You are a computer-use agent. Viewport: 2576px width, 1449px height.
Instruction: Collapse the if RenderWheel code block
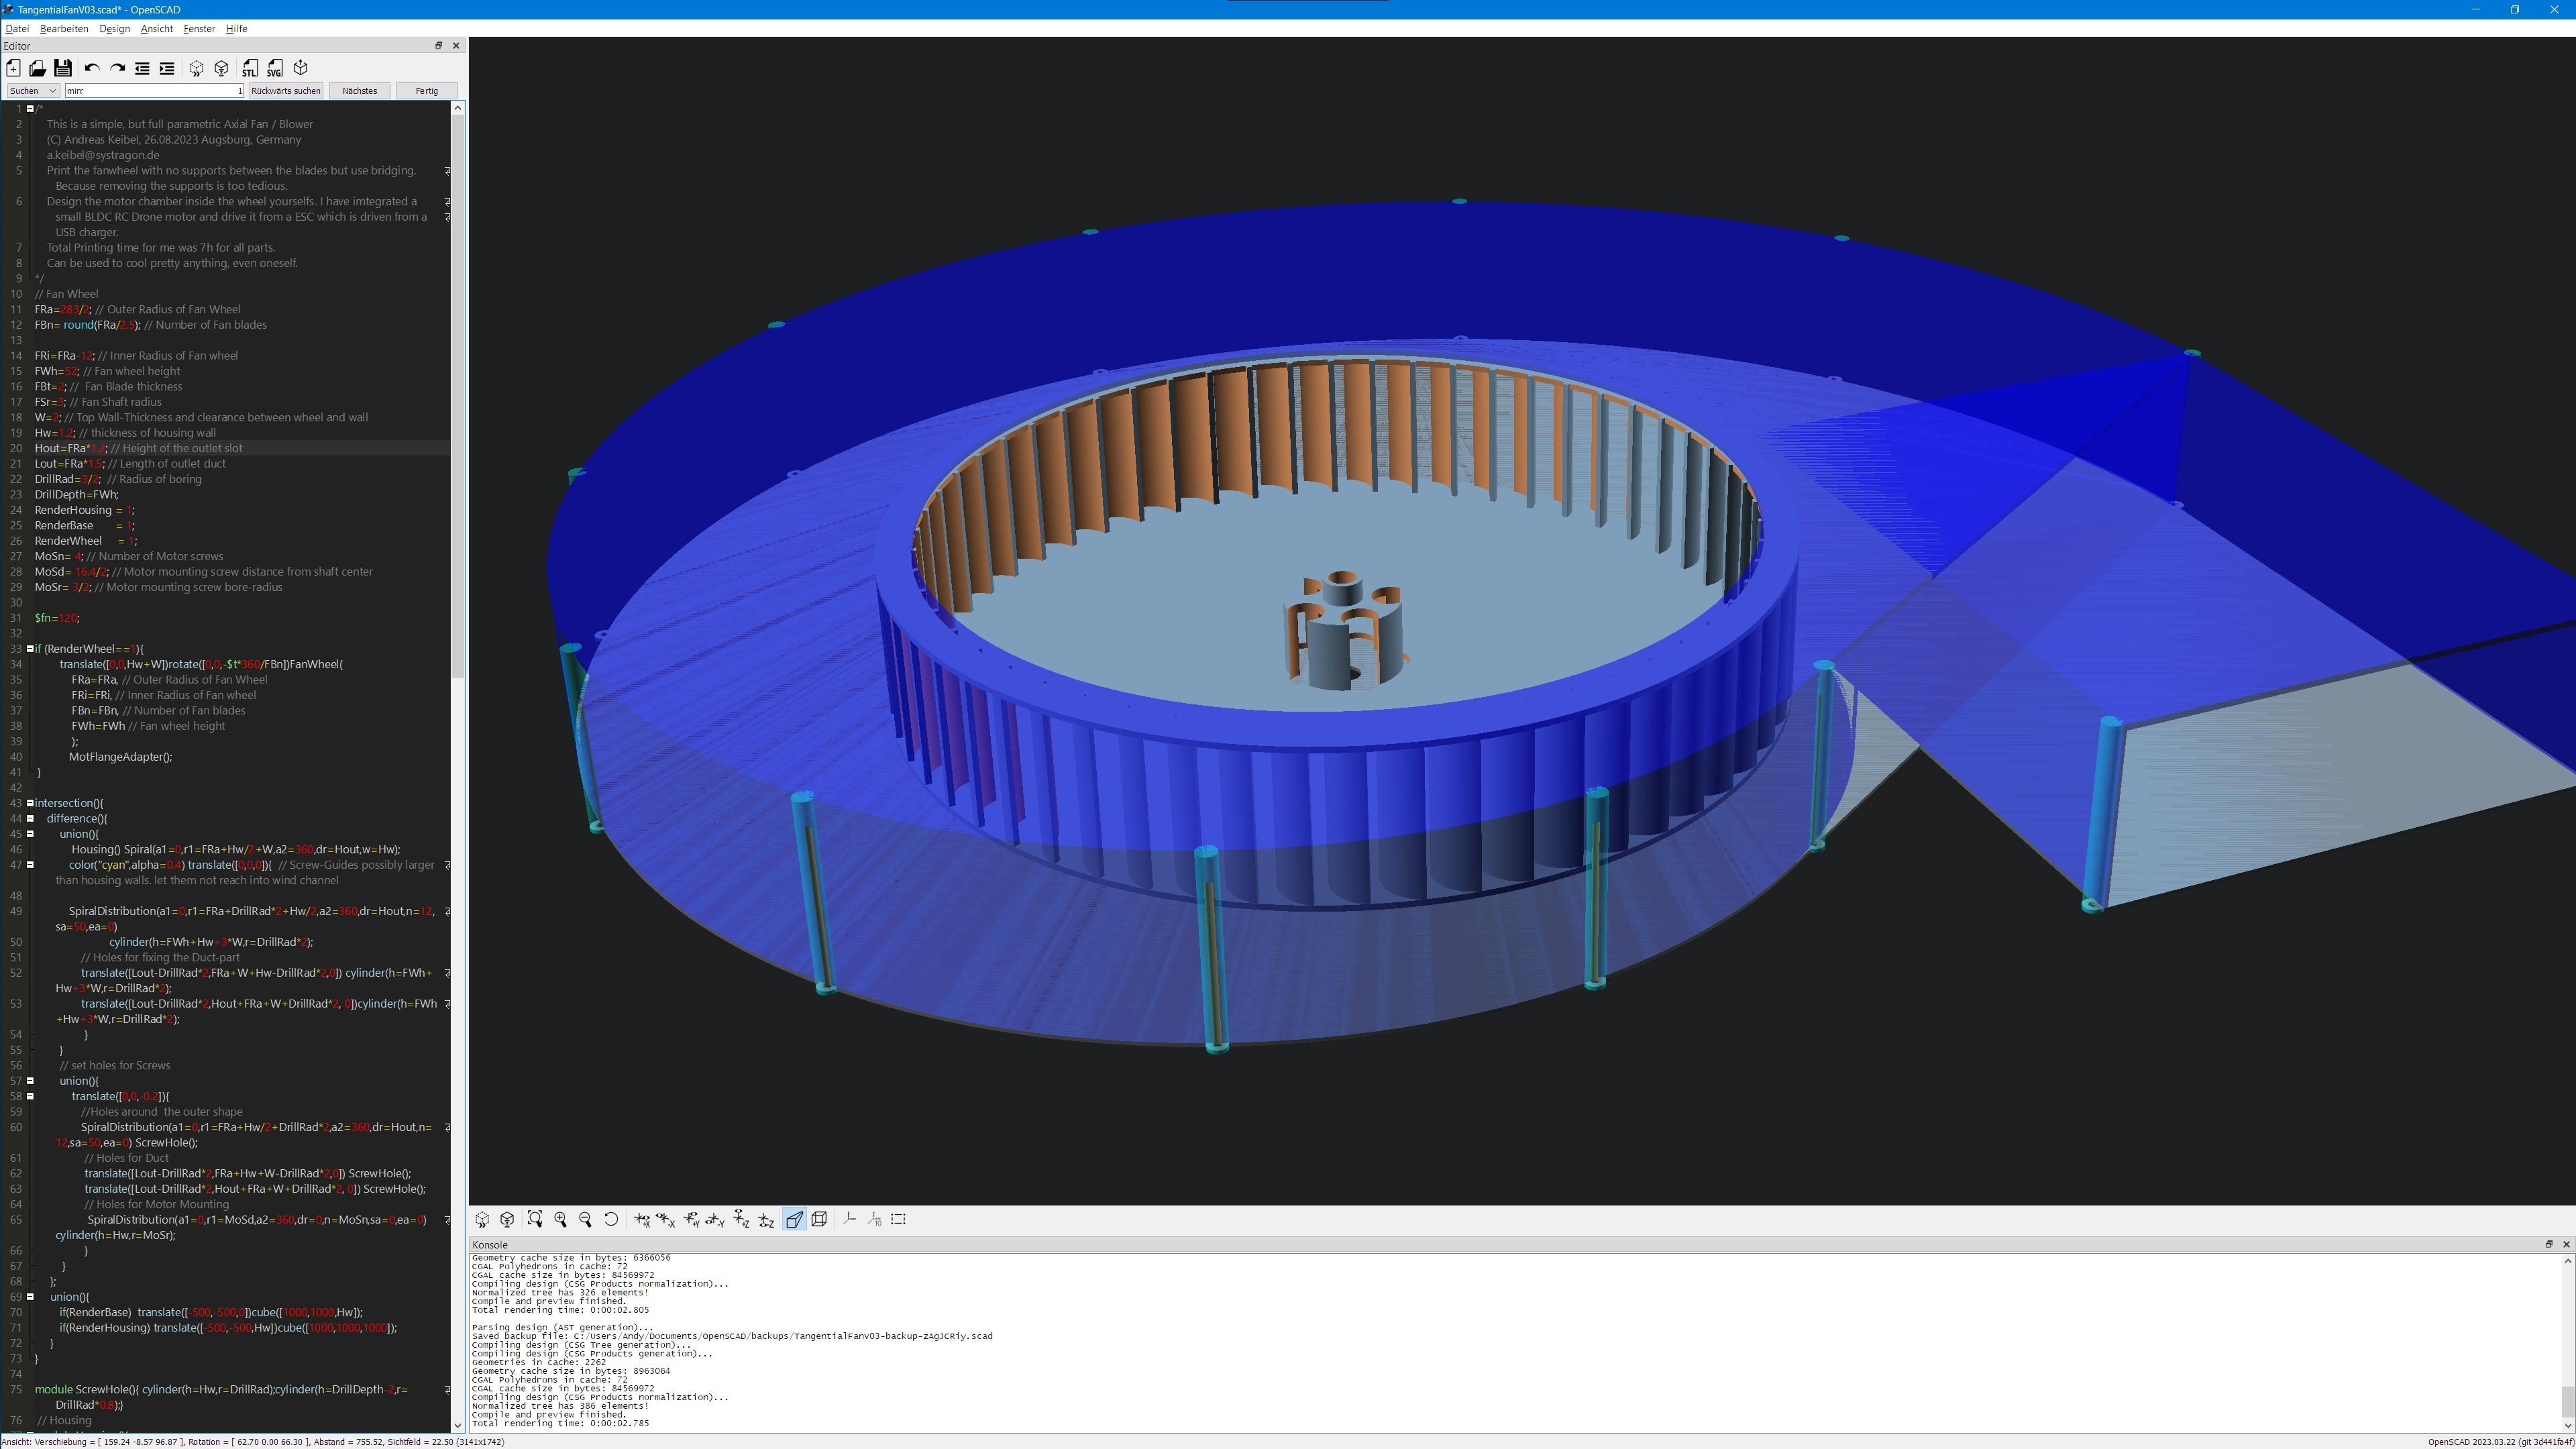tap(29, 648)
